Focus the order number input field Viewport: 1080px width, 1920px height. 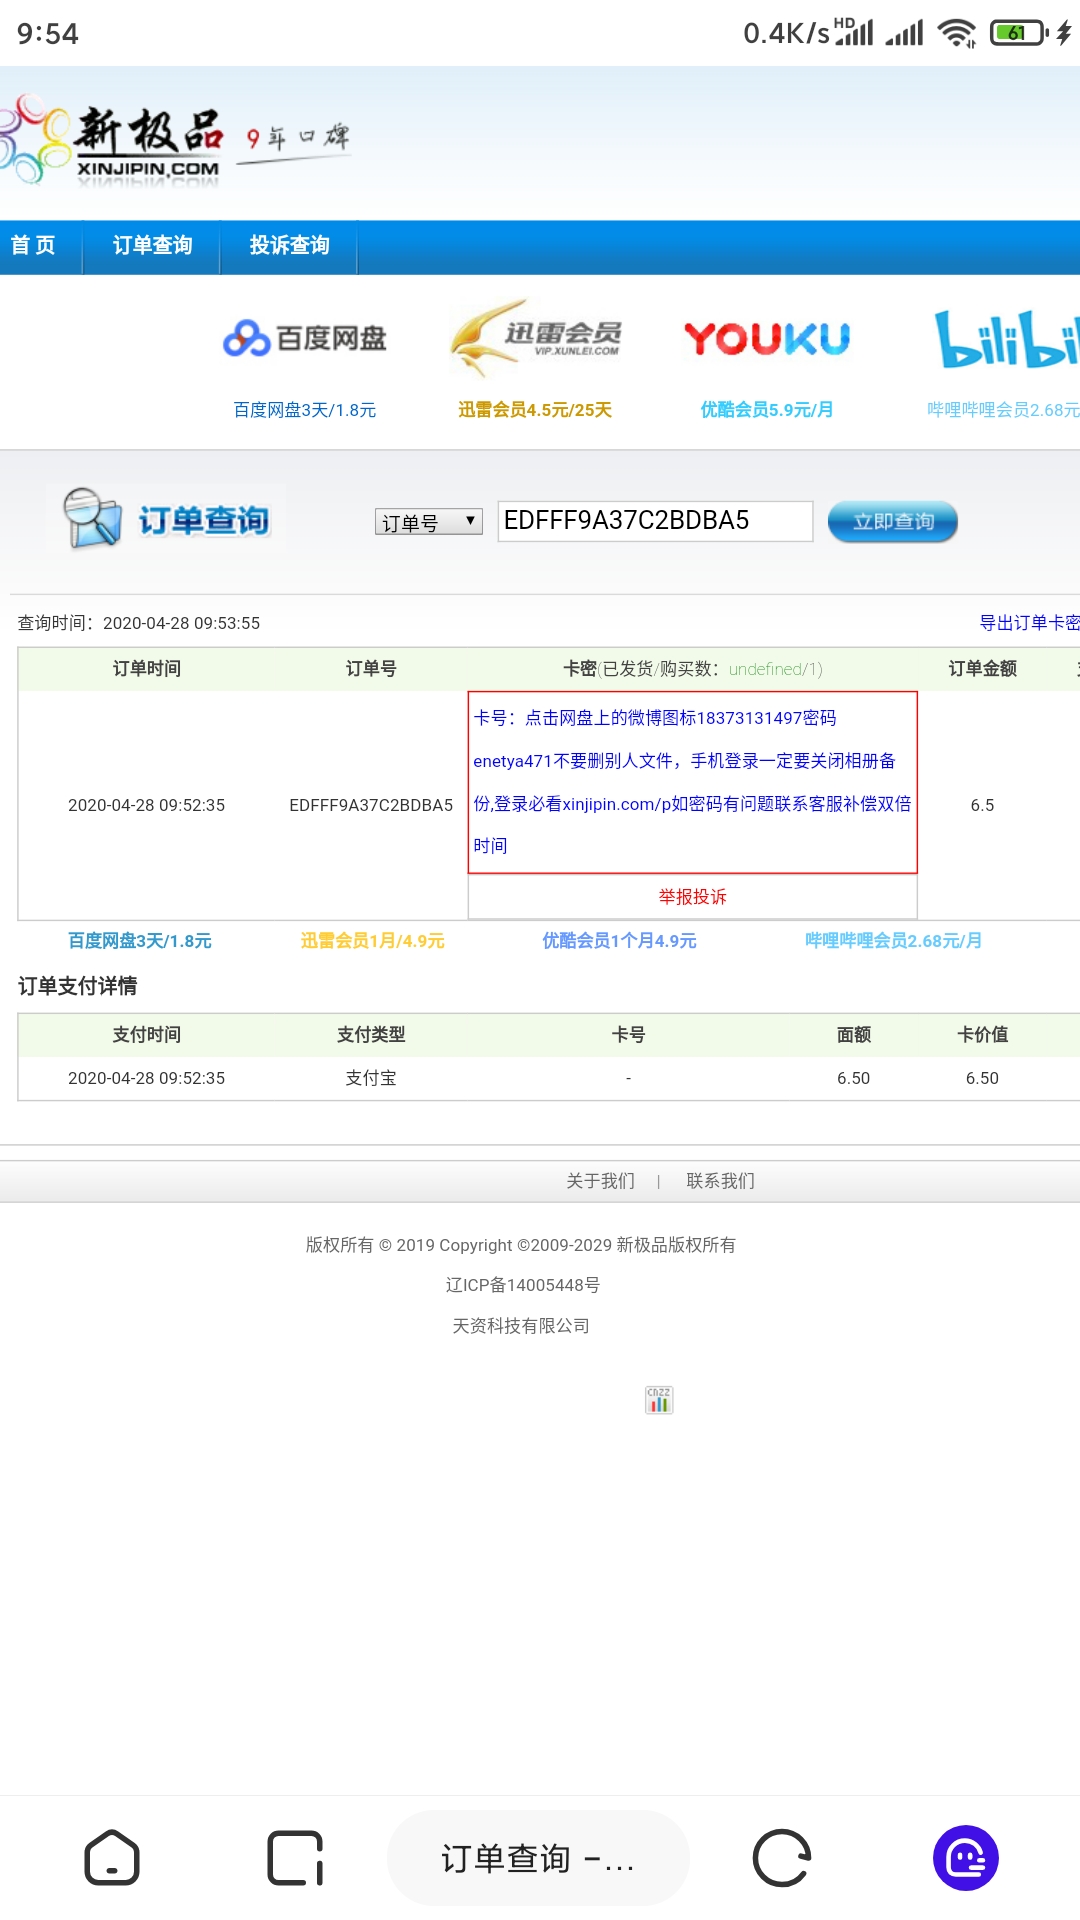click(655, 521)
